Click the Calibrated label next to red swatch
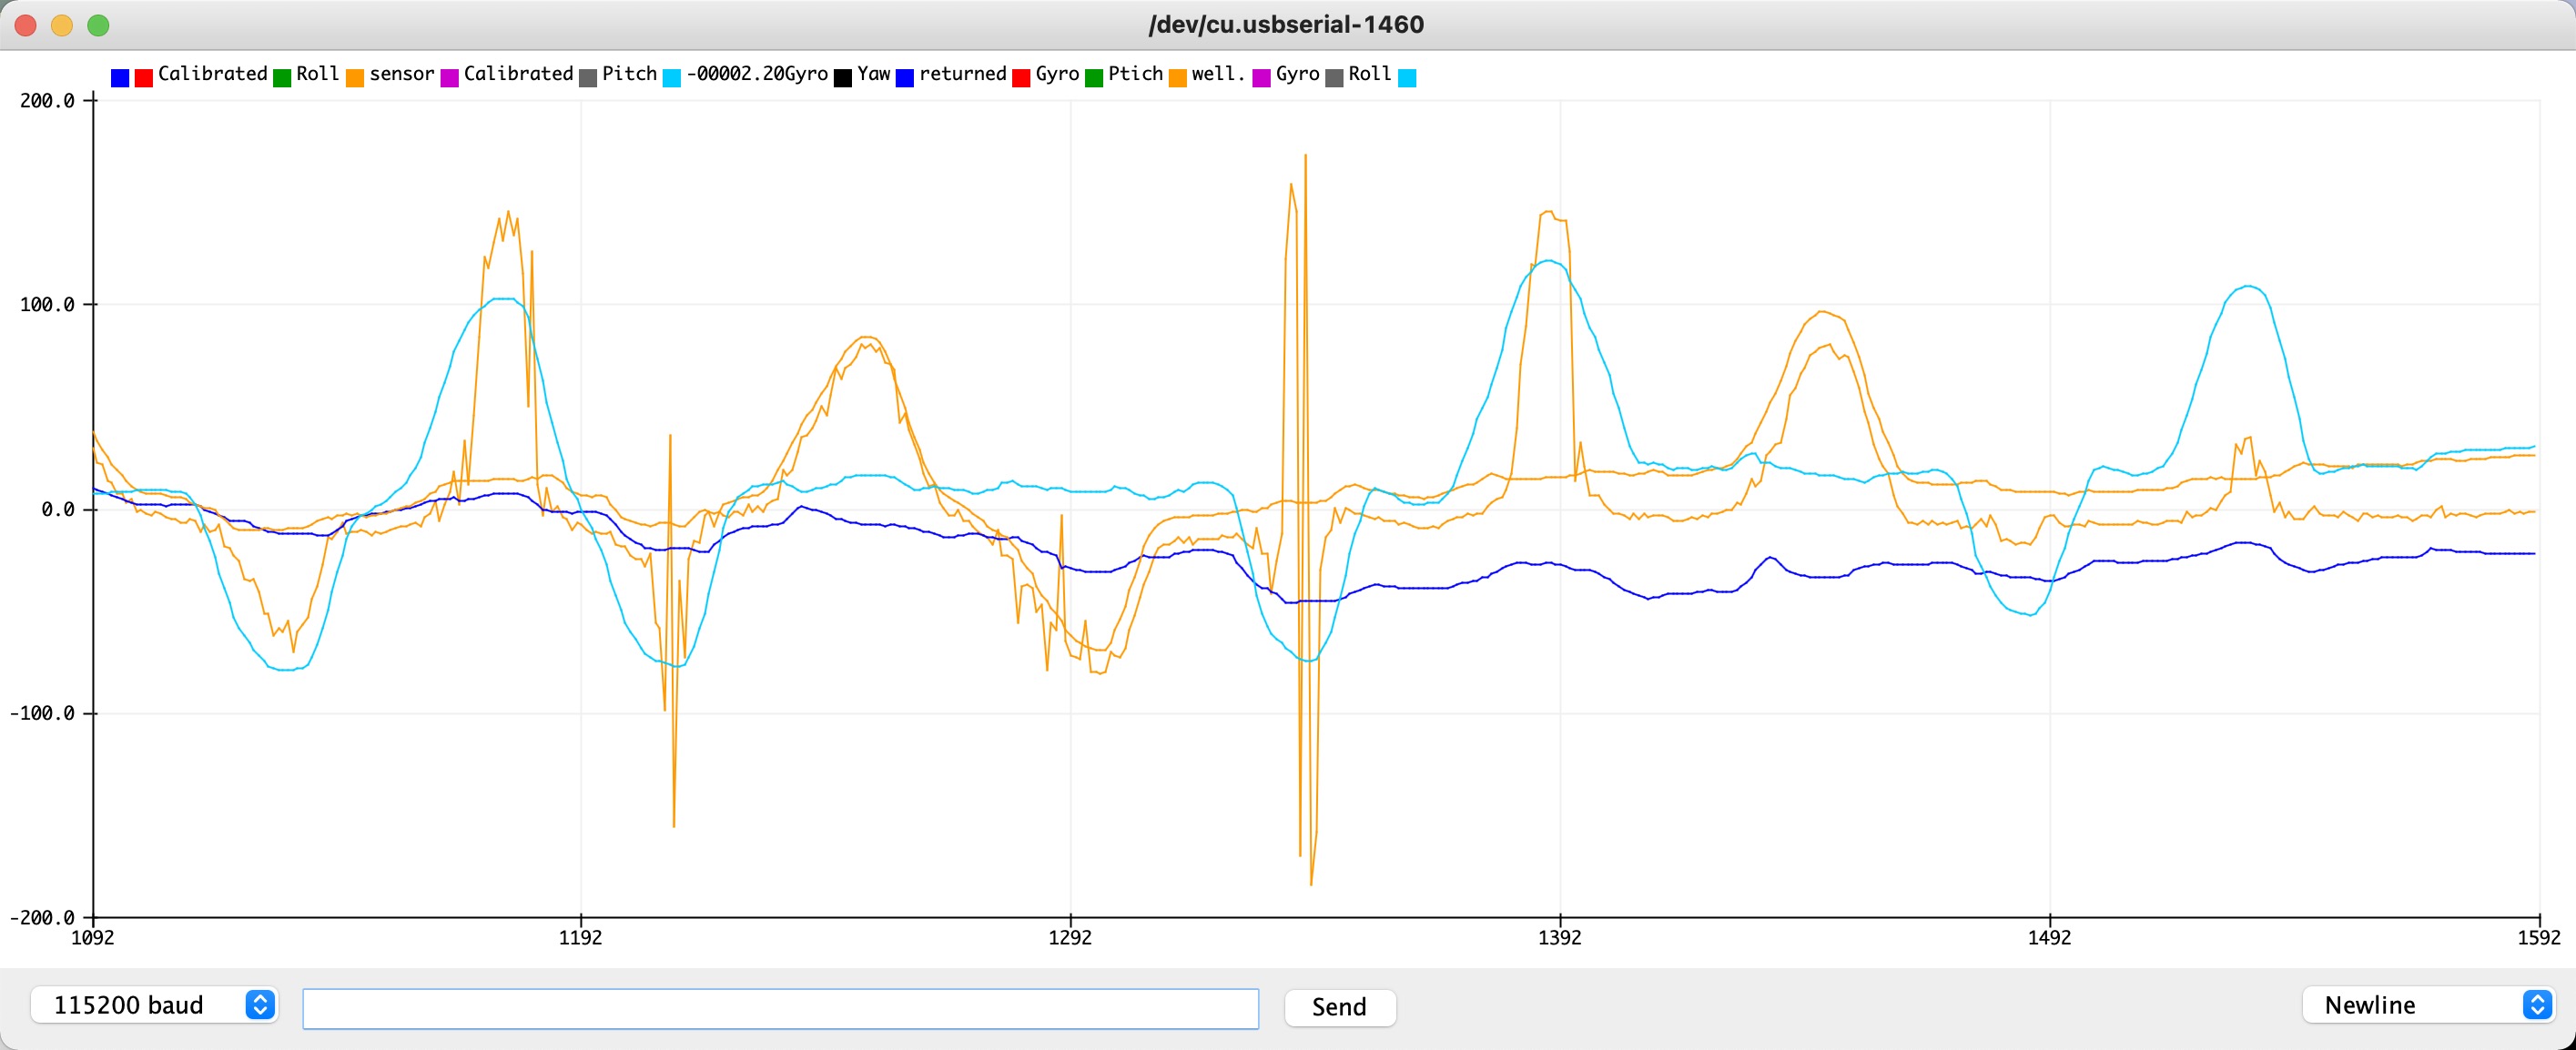The image size is (2576, 1050). click(x=213, y=74)
